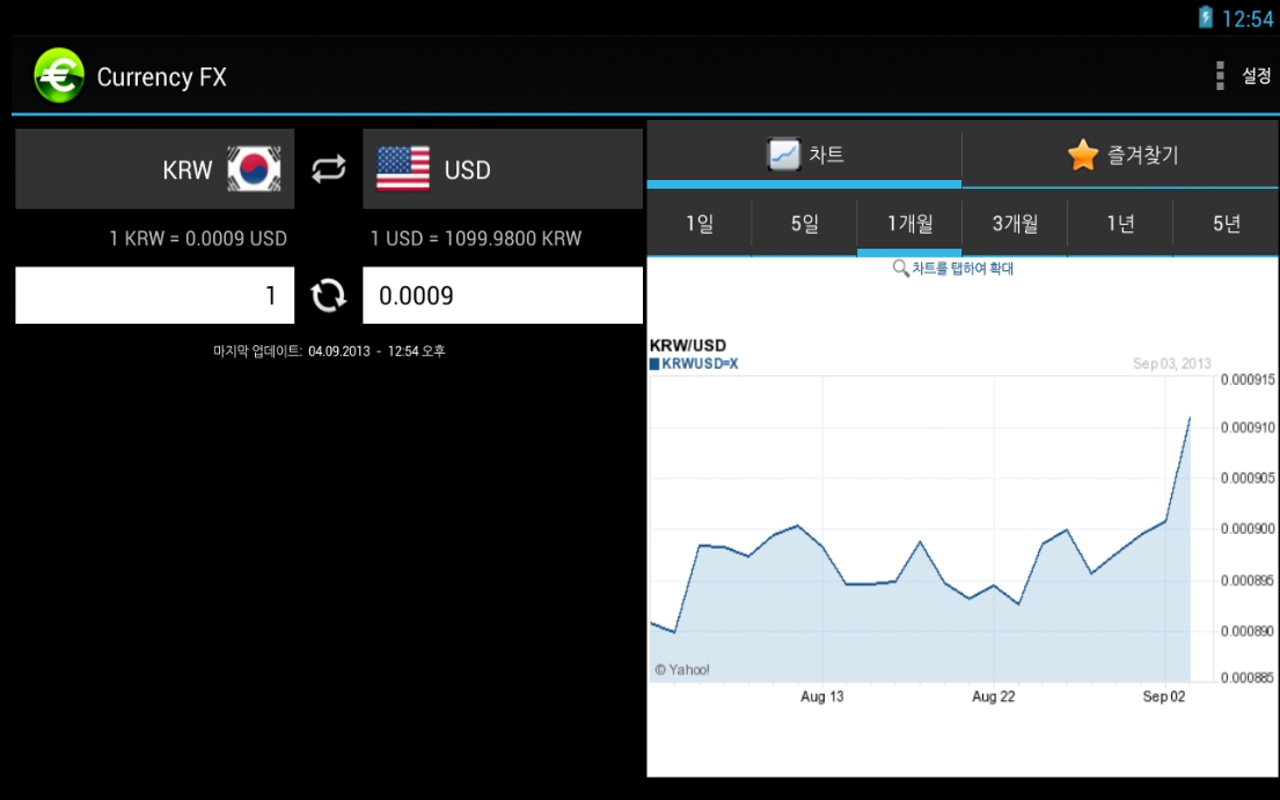This screenshot has width=1280, height=800.
Task: Switch to the 즐겨찾기 tab
Action: point(1120,155)
